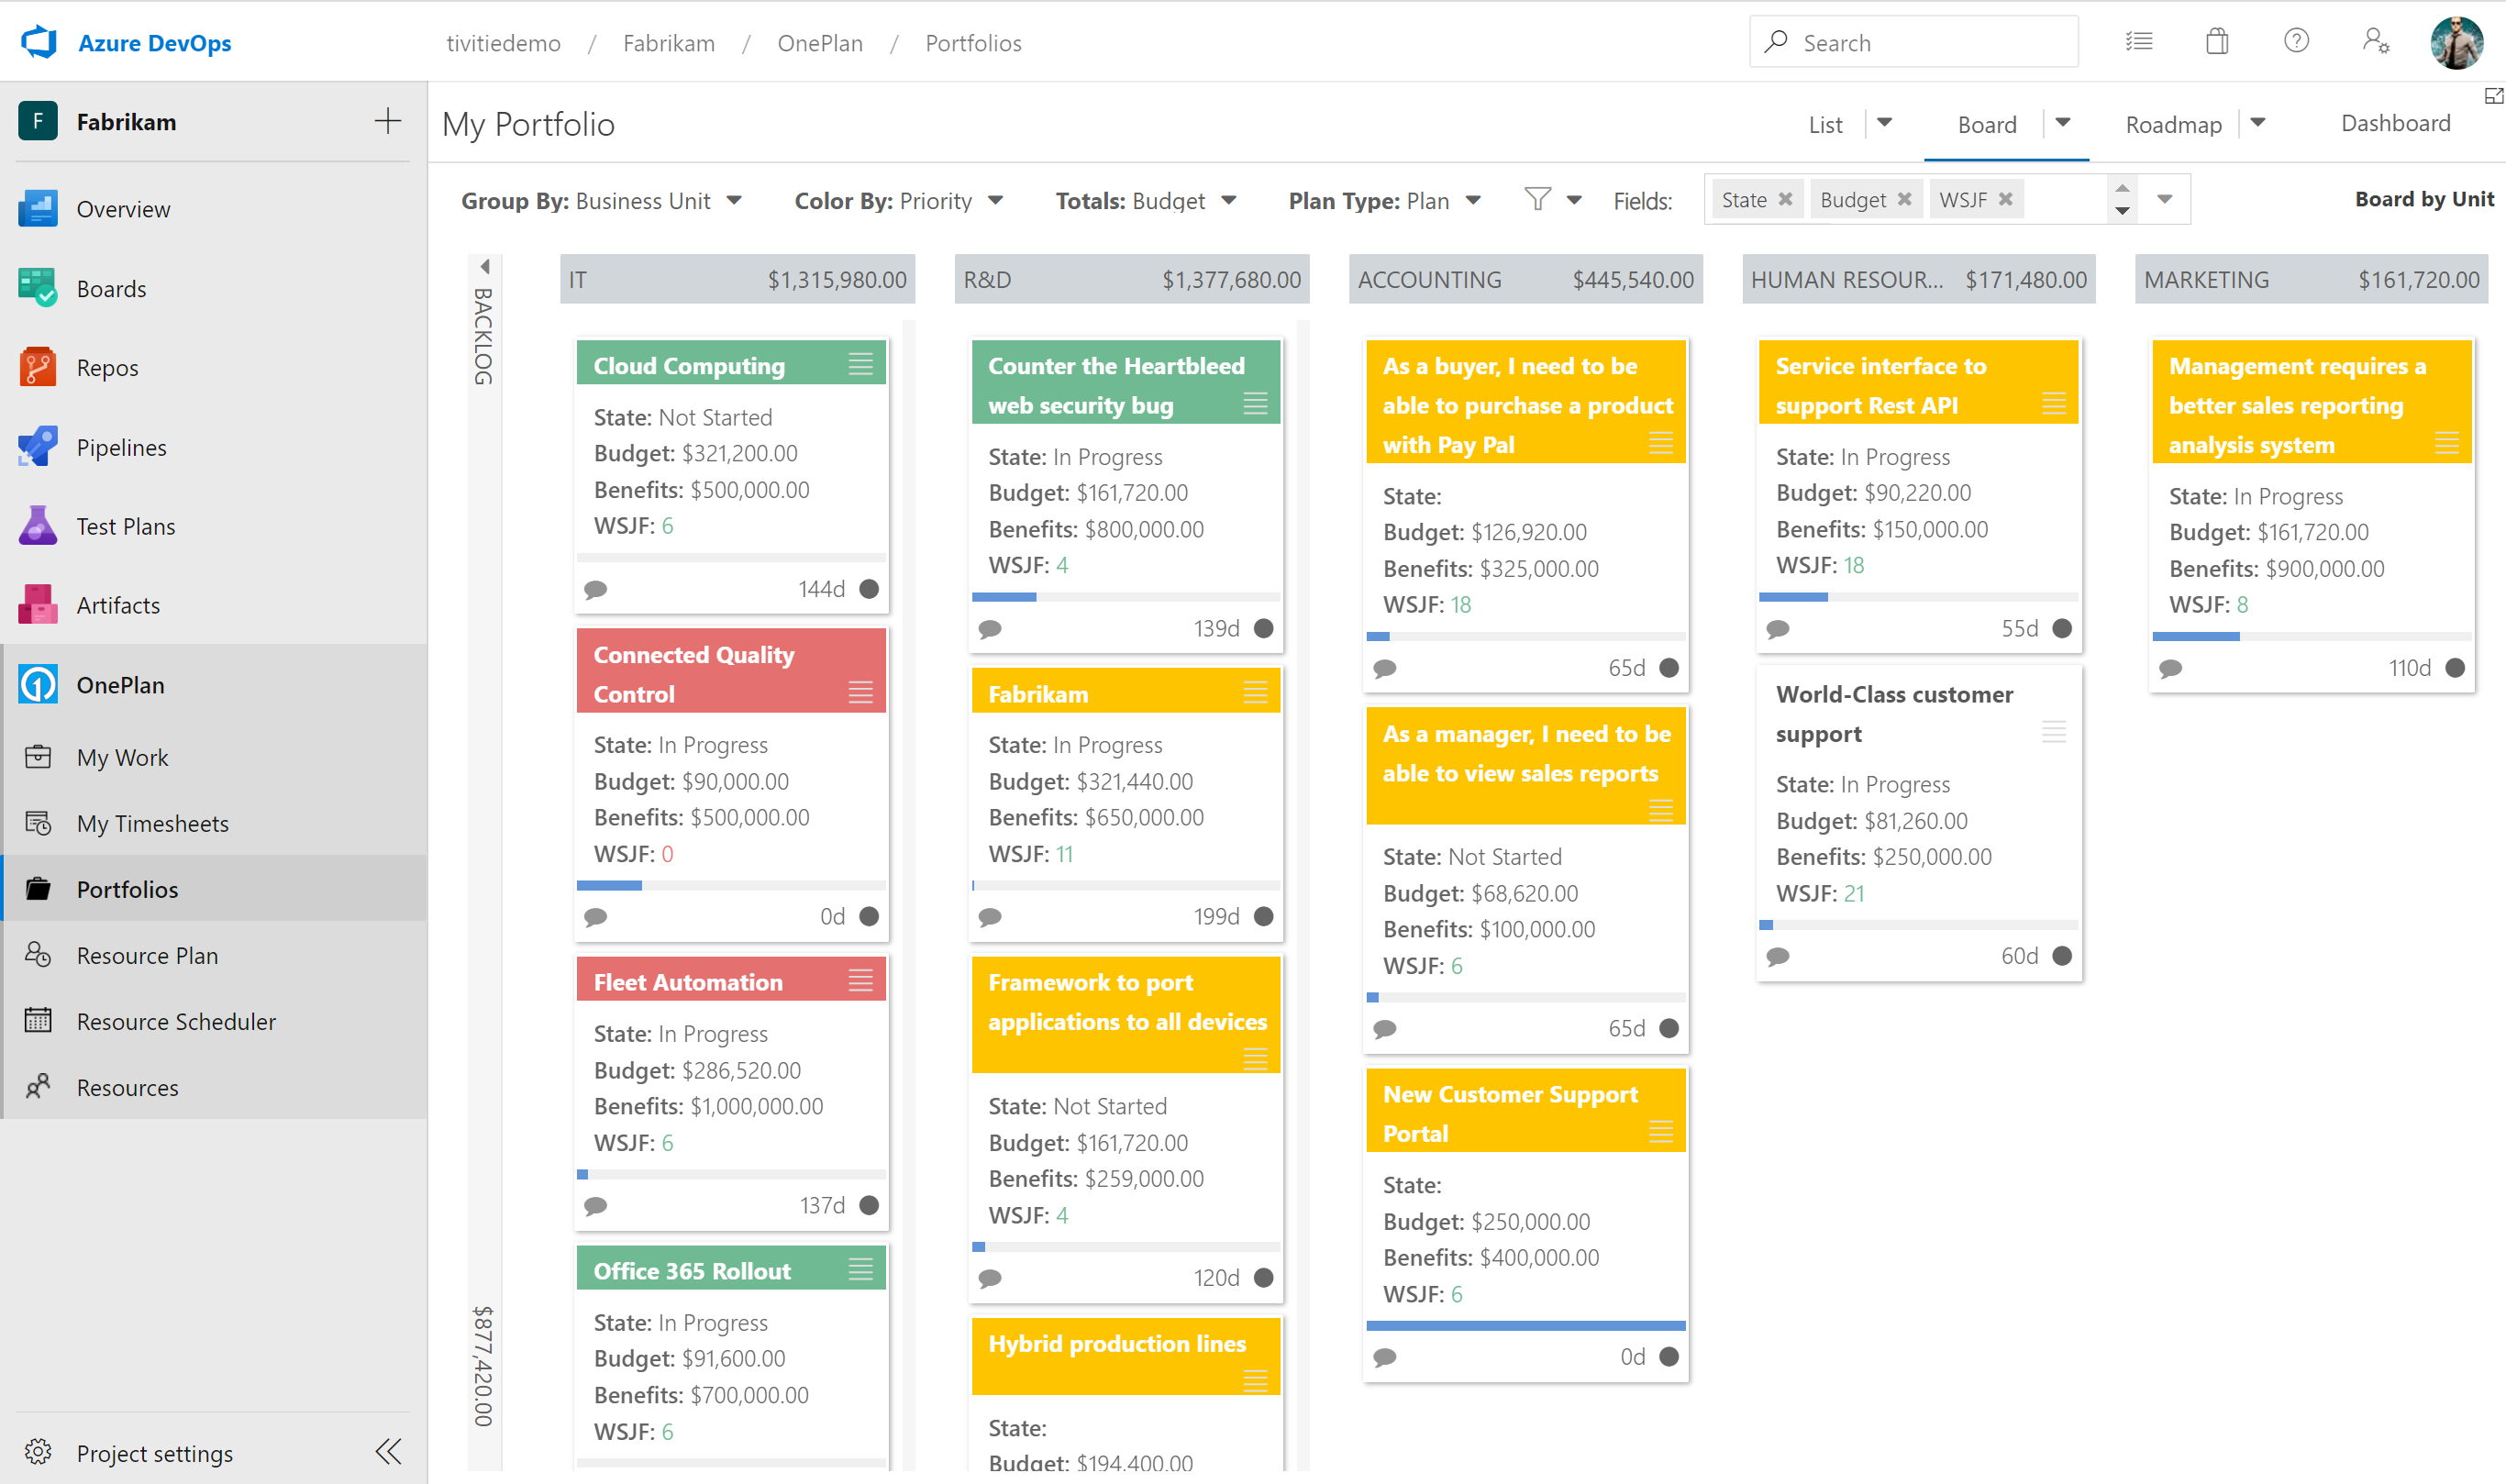
Task: Open the Group By Business Unit dropdown
Action: click(x=736, y=200)
